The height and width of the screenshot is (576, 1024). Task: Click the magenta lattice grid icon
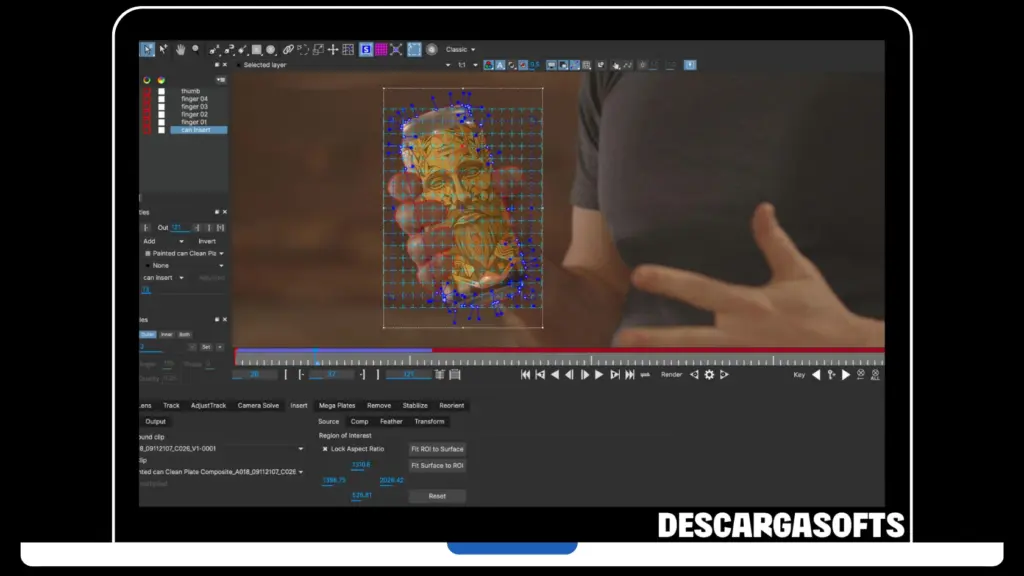[380, 49]
